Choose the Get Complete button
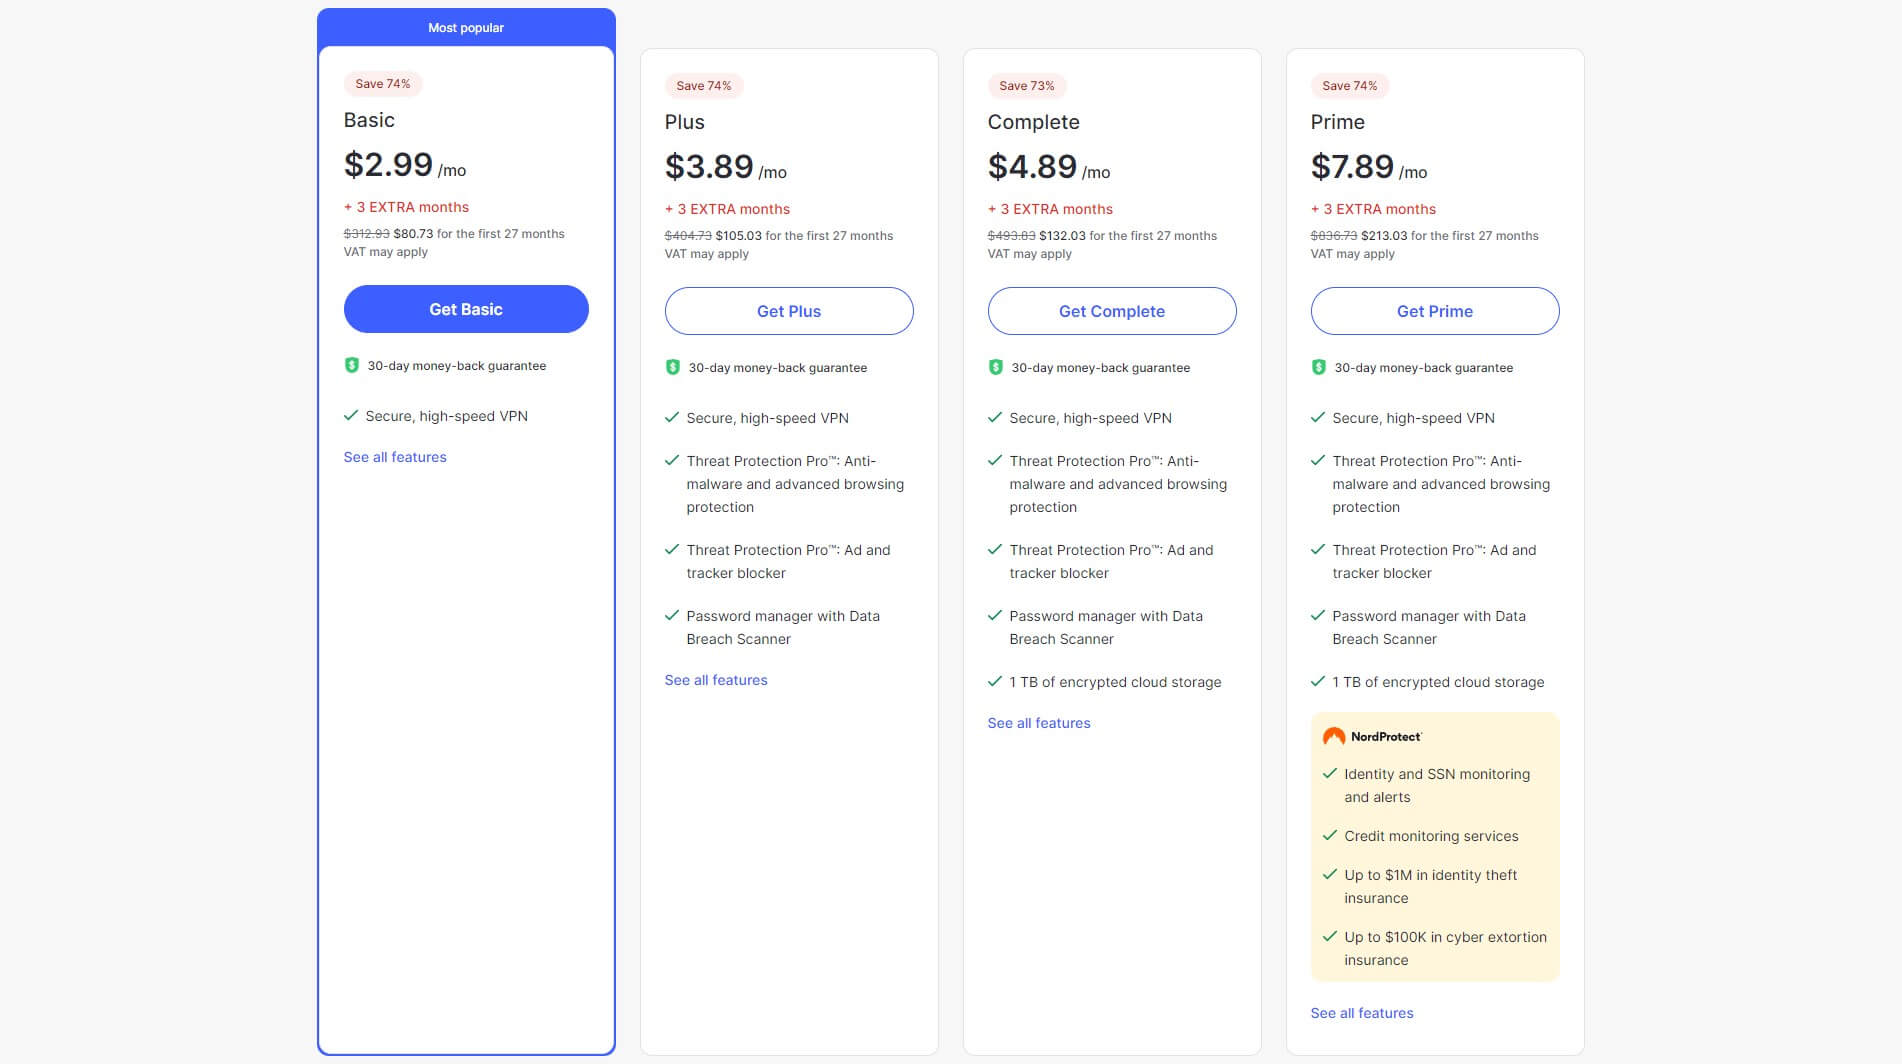 (1112, 311)
